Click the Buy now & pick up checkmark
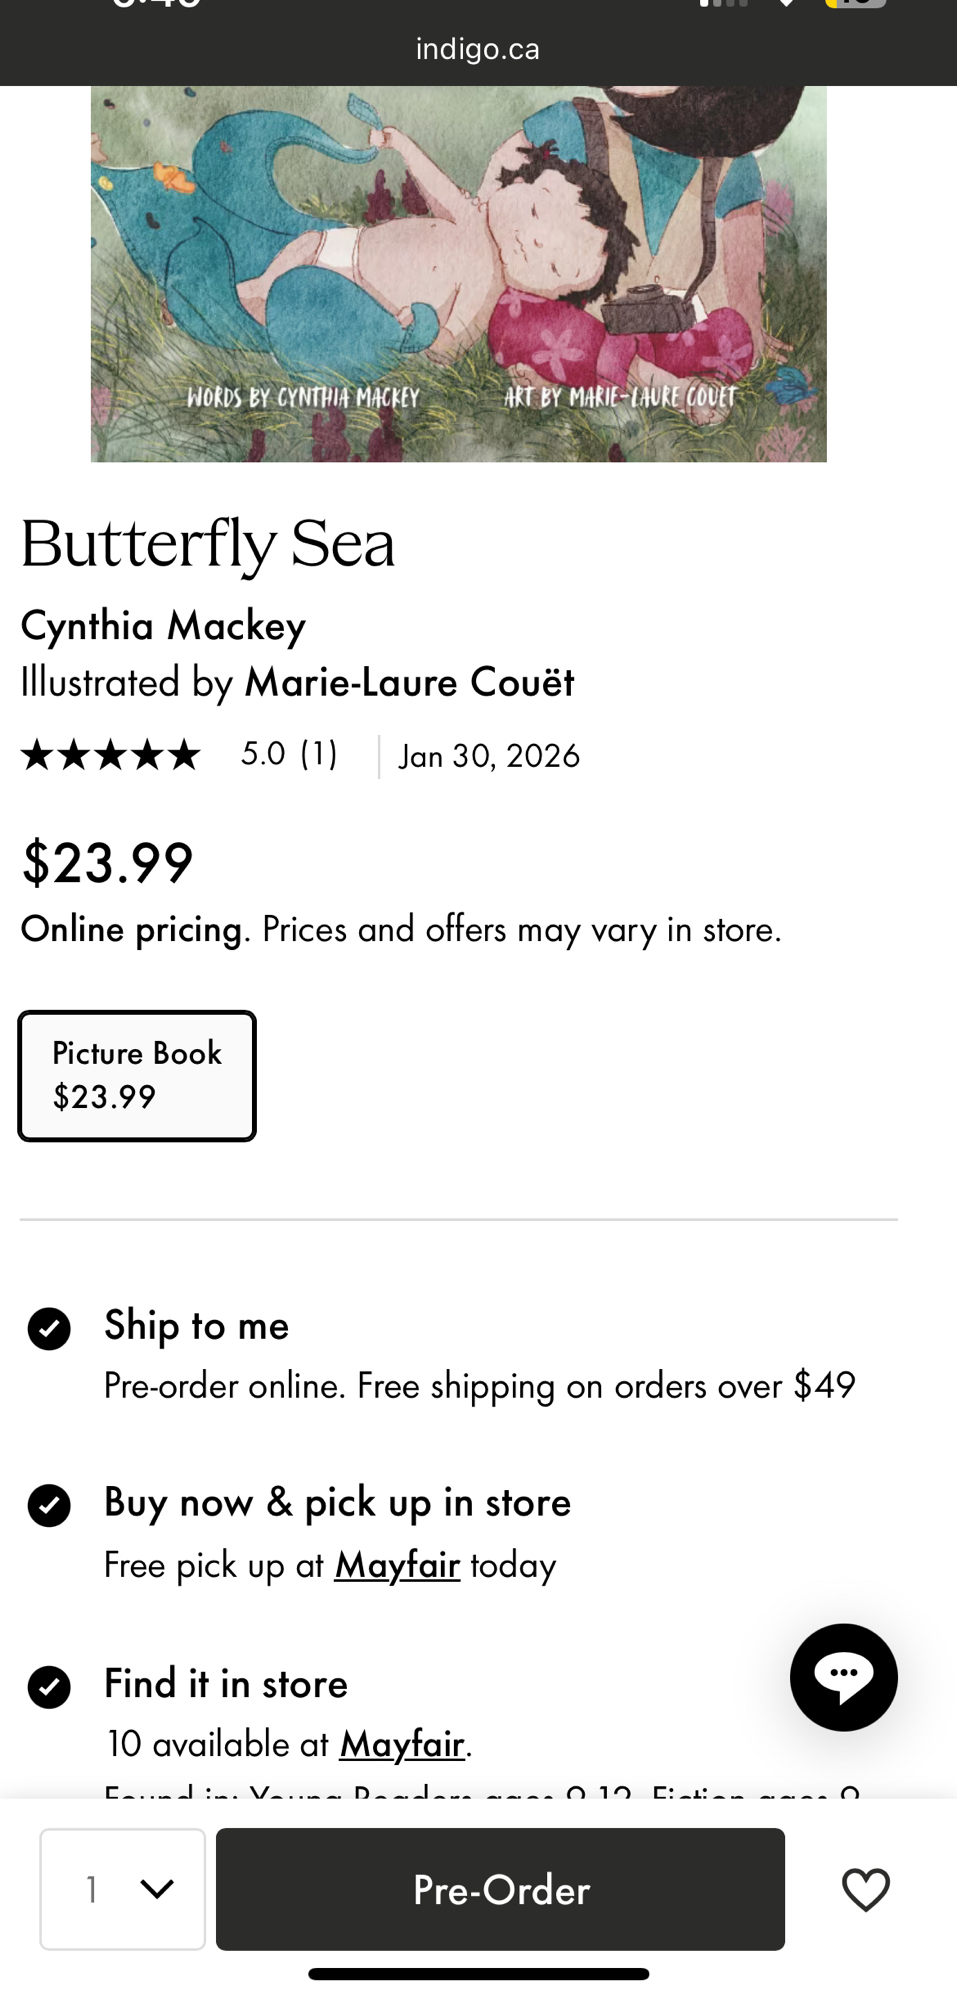 point(49,1506)
